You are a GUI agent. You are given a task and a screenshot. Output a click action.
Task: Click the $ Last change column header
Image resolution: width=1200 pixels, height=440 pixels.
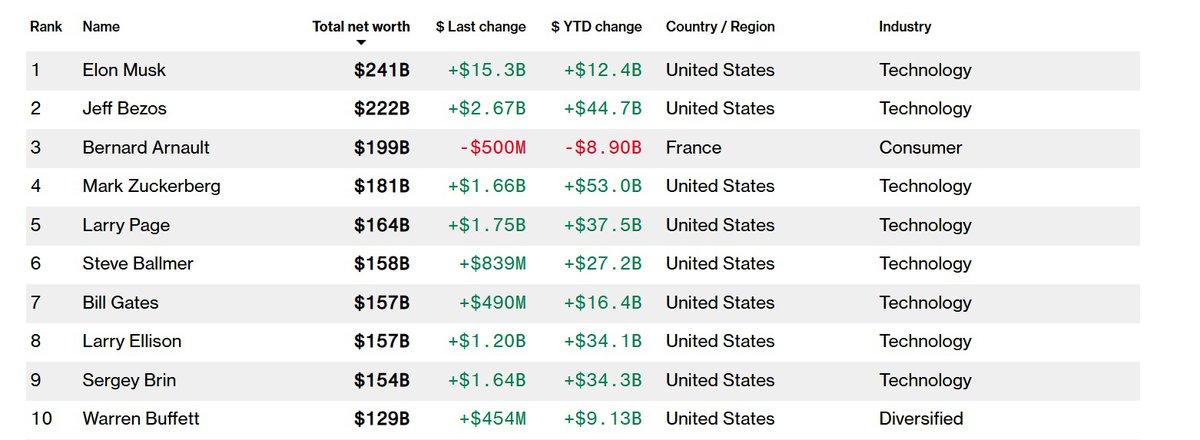coord(481,27)
